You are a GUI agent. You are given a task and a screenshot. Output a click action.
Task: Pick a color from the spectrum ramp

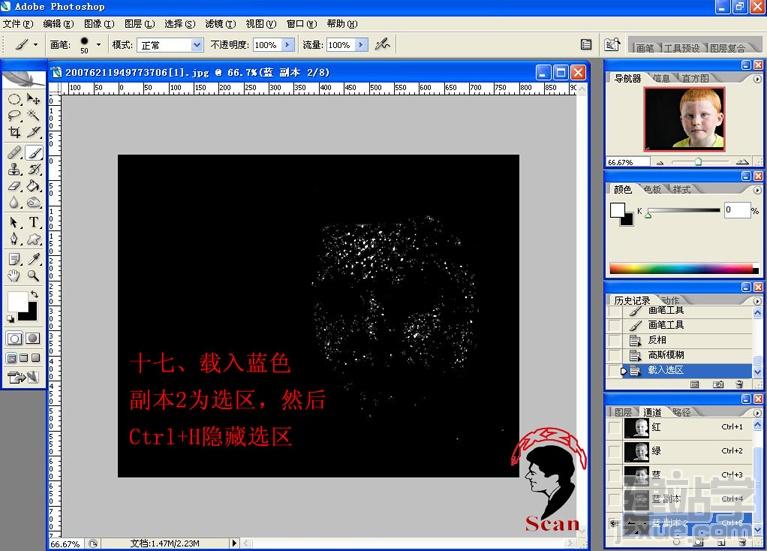[x=683, y=269]
